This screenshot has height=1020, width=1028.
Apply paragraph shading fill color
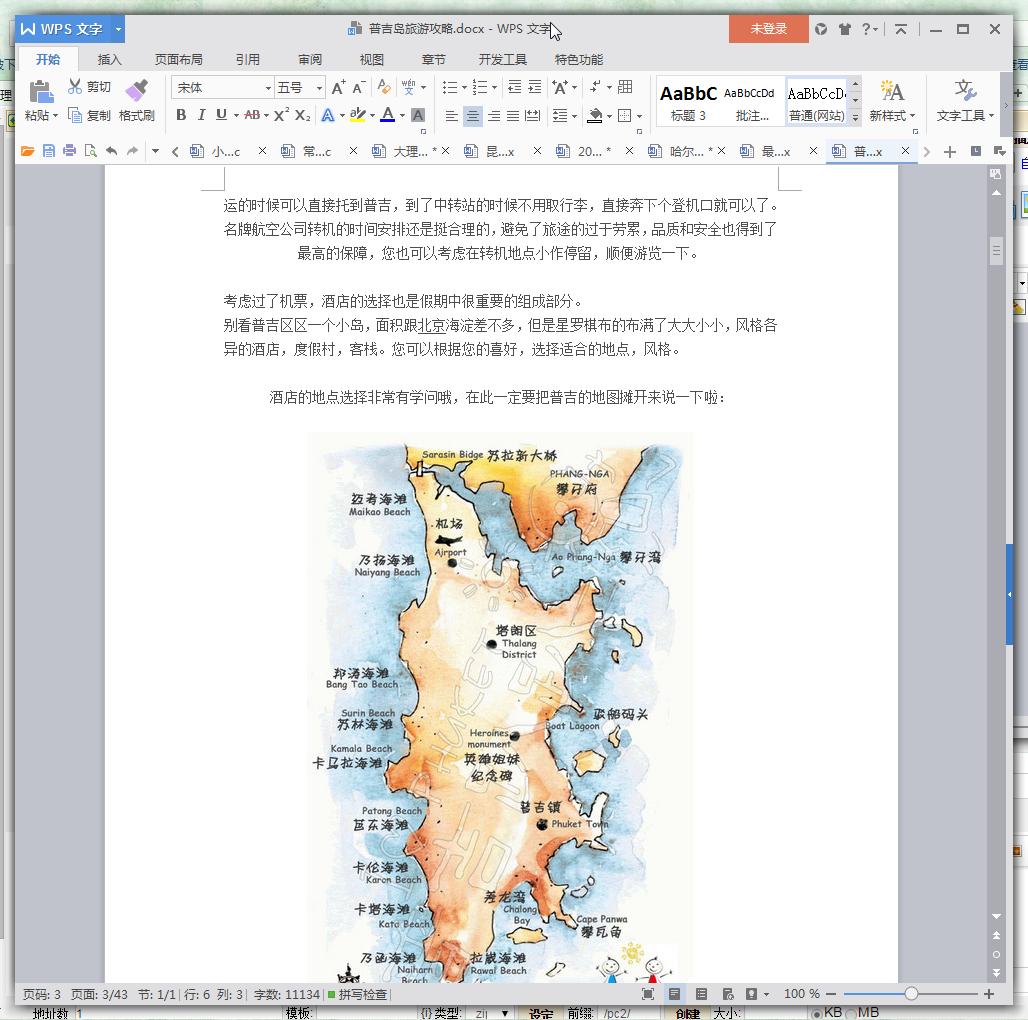pyautogui.click(x=595, y=116)
